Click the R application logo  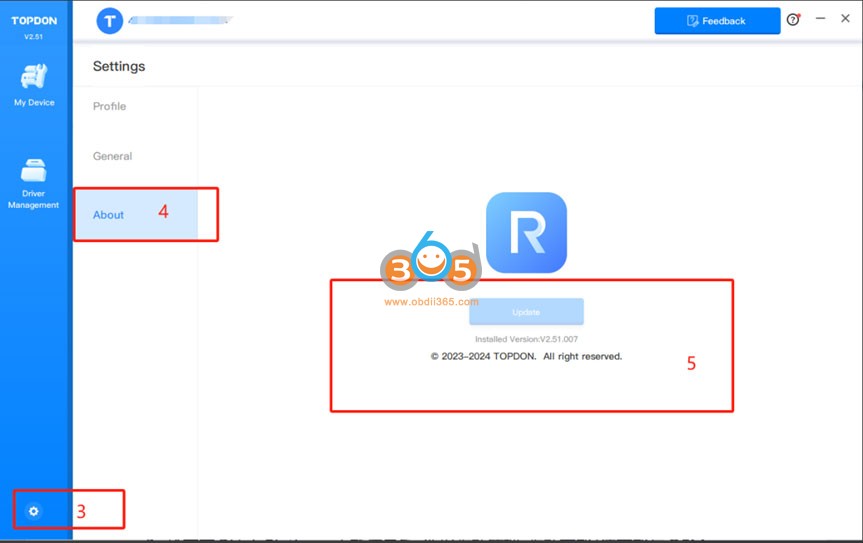pyautogui.click(x=526, y=232)
